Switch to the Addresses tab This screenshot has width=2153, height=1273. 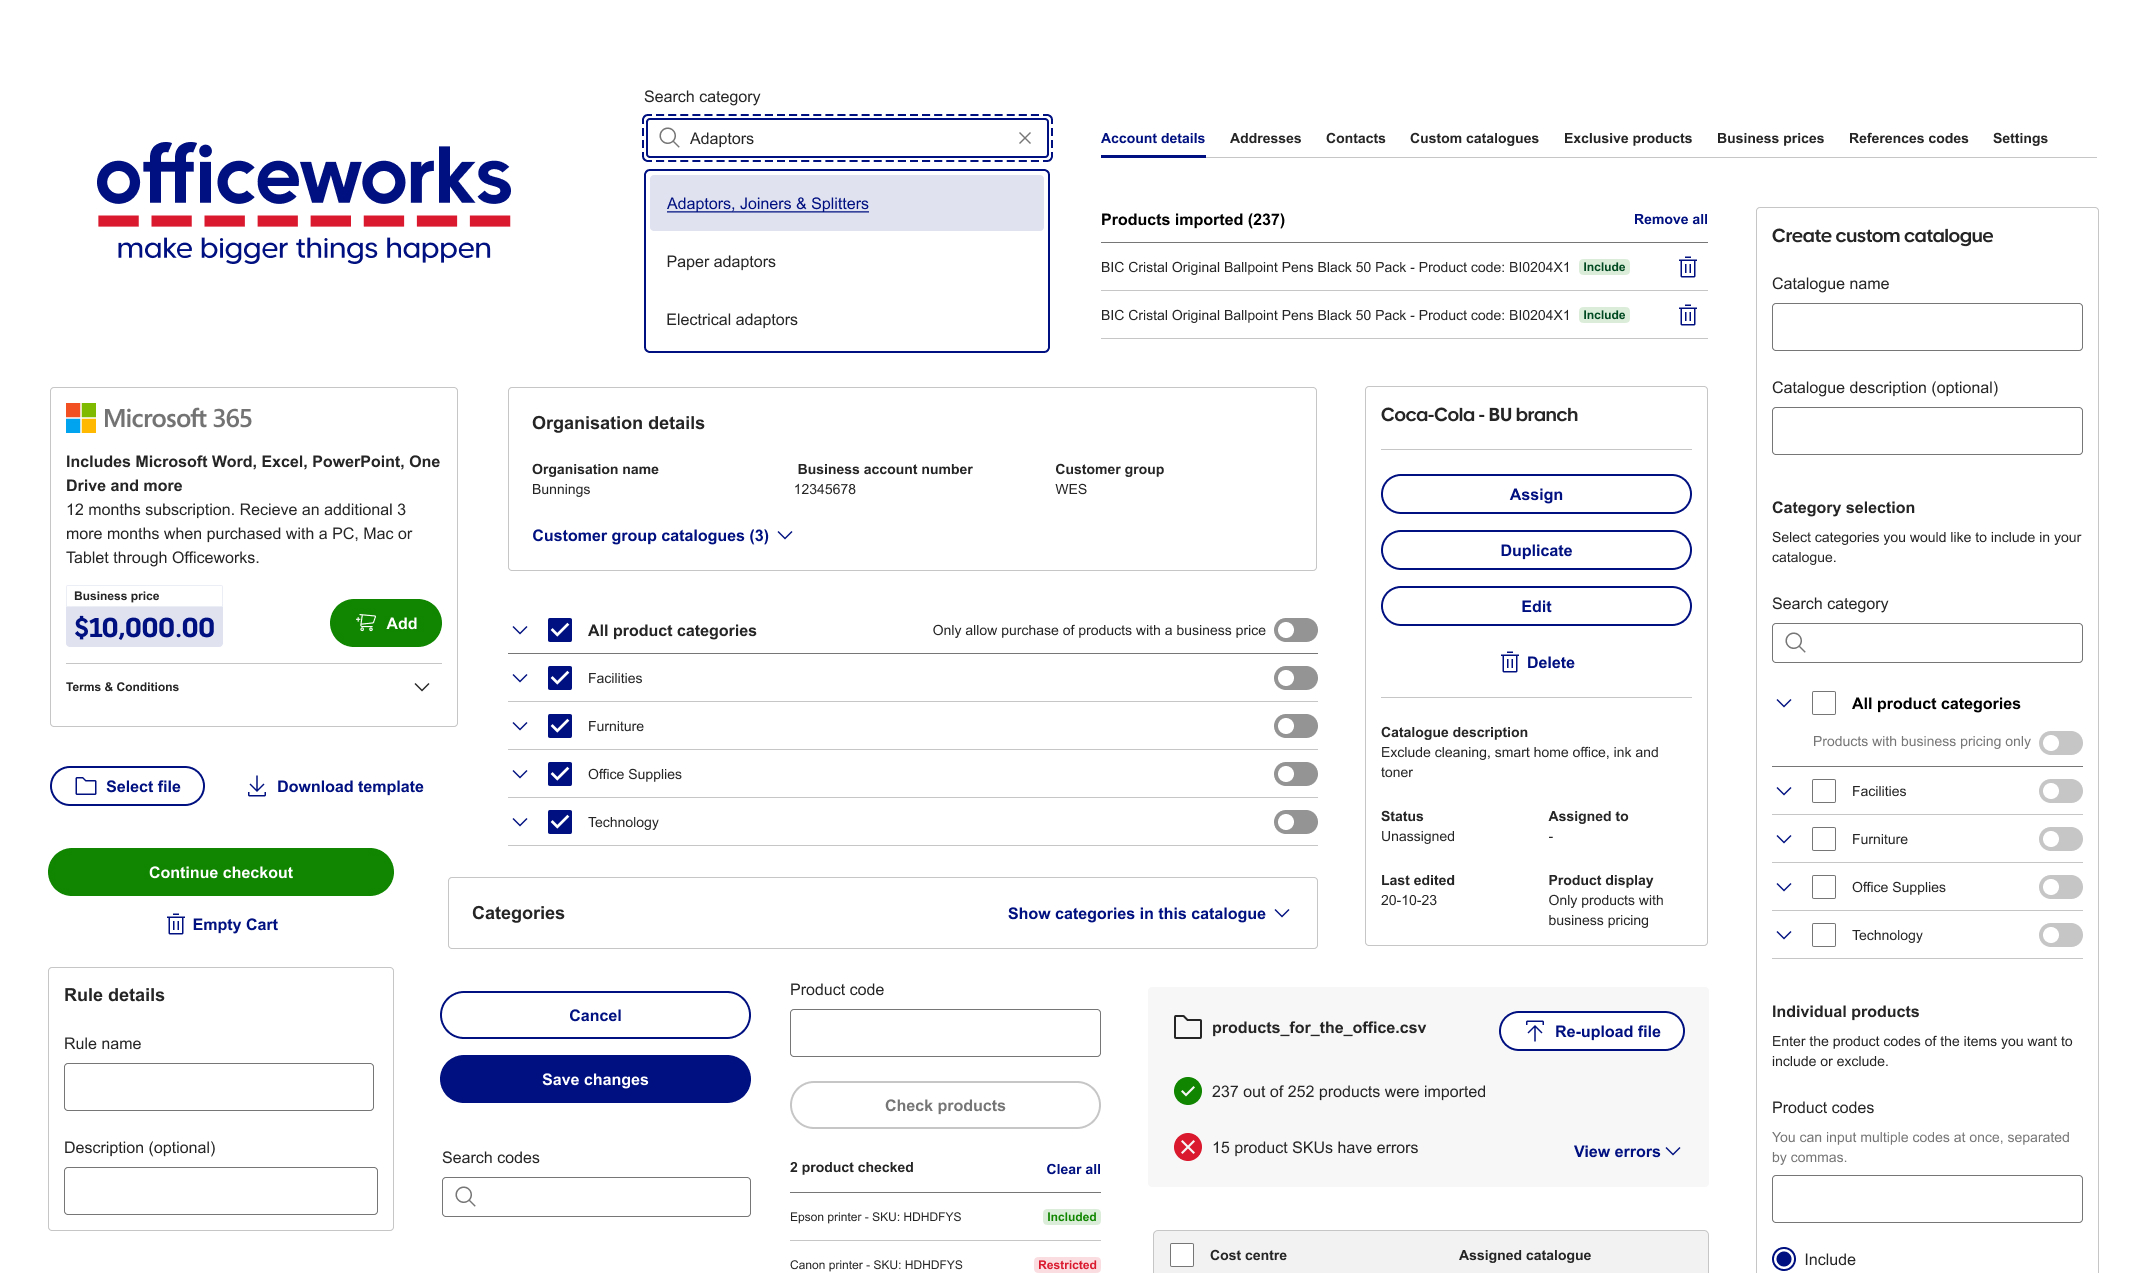(1265, 138)
